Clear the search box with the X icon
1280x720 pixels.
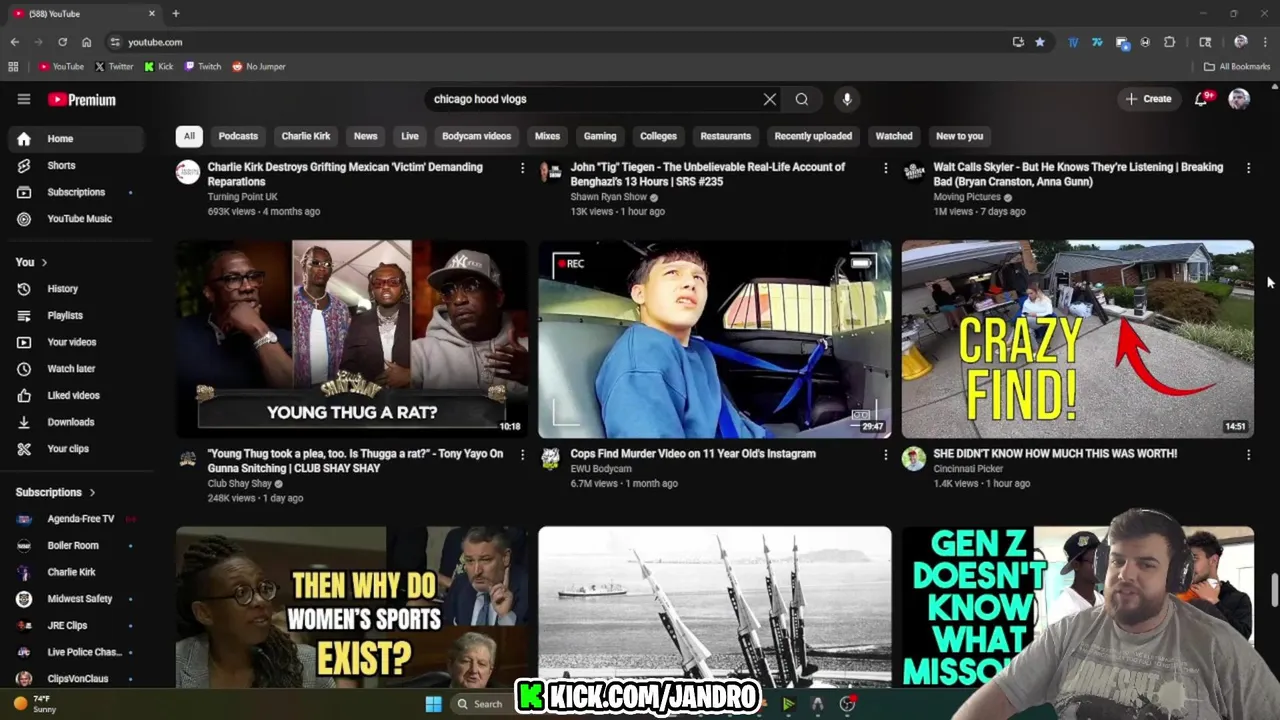coord(770,99)
